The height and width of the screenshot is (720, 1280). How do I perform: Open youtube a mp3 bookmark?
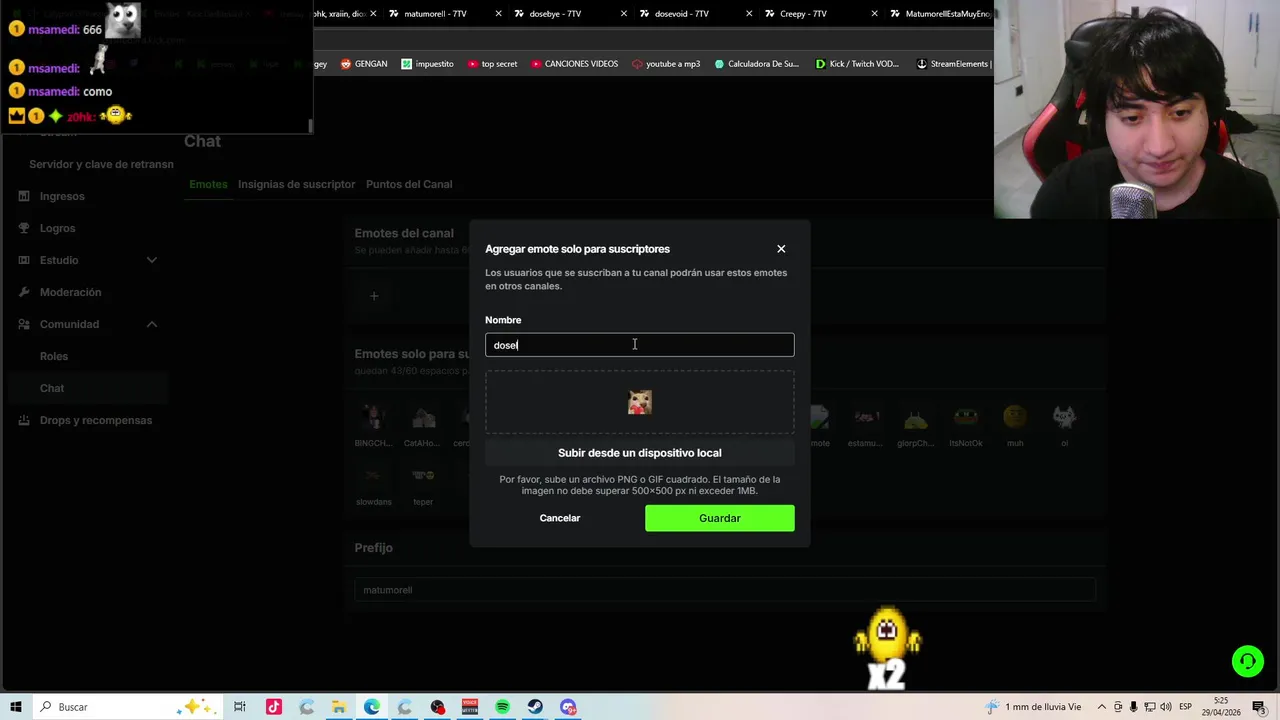tap(666, 64)
